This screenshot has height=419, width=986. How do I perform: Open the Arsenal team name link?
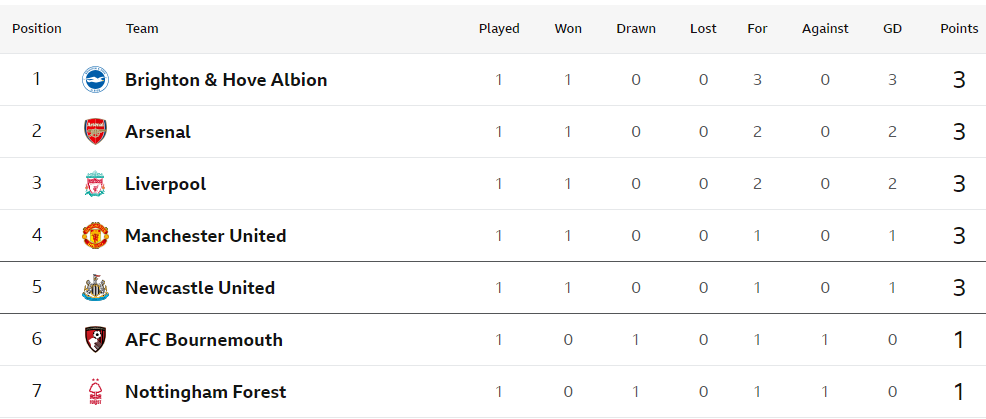[x=158, y=132]
